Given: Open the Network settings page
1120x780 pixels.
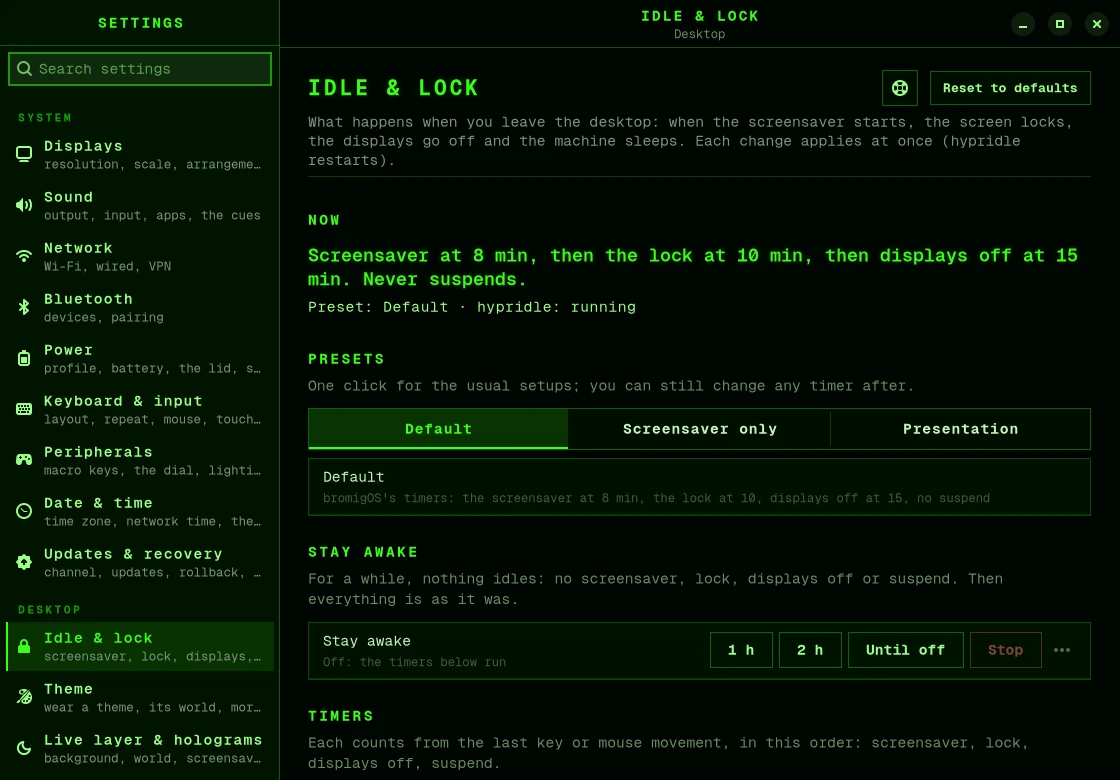Looking at the screenshot, I should click(140, 256).
